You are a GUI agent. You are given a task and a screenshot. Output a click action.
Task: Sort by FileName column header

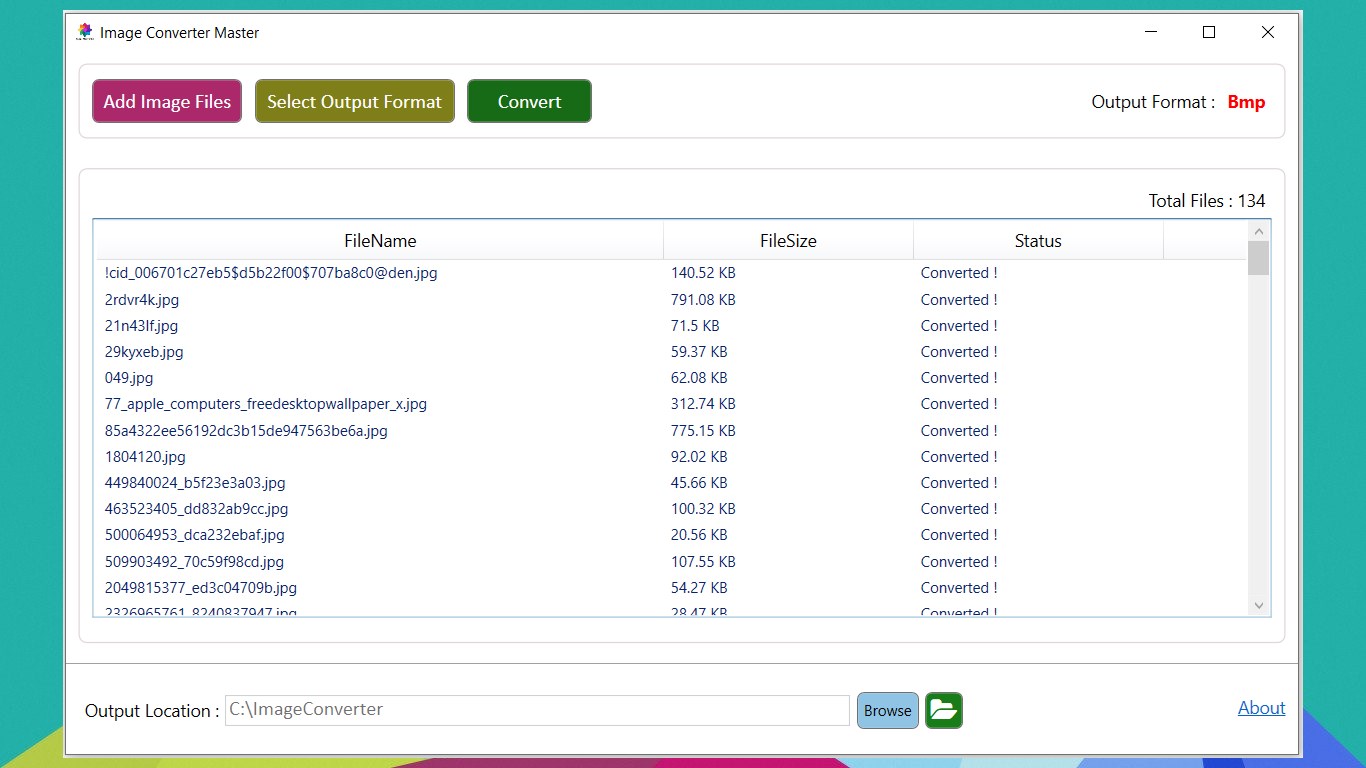pos(380,241)
